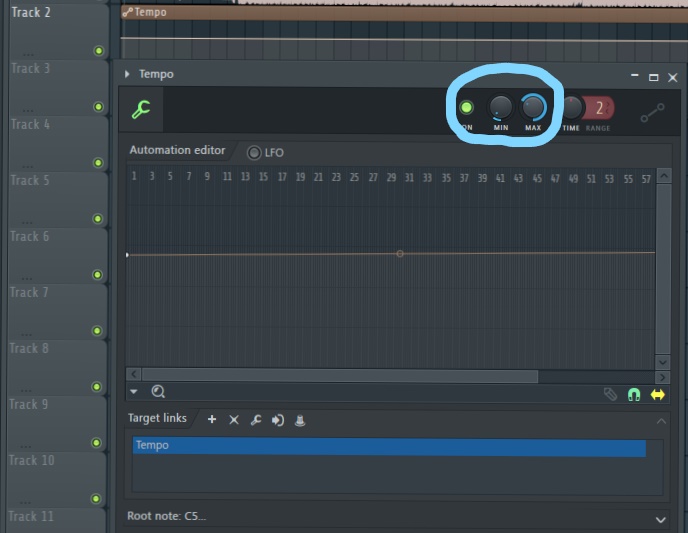
Task: Click bar 1 on the editor ruler
Action: tap(134, 176)
